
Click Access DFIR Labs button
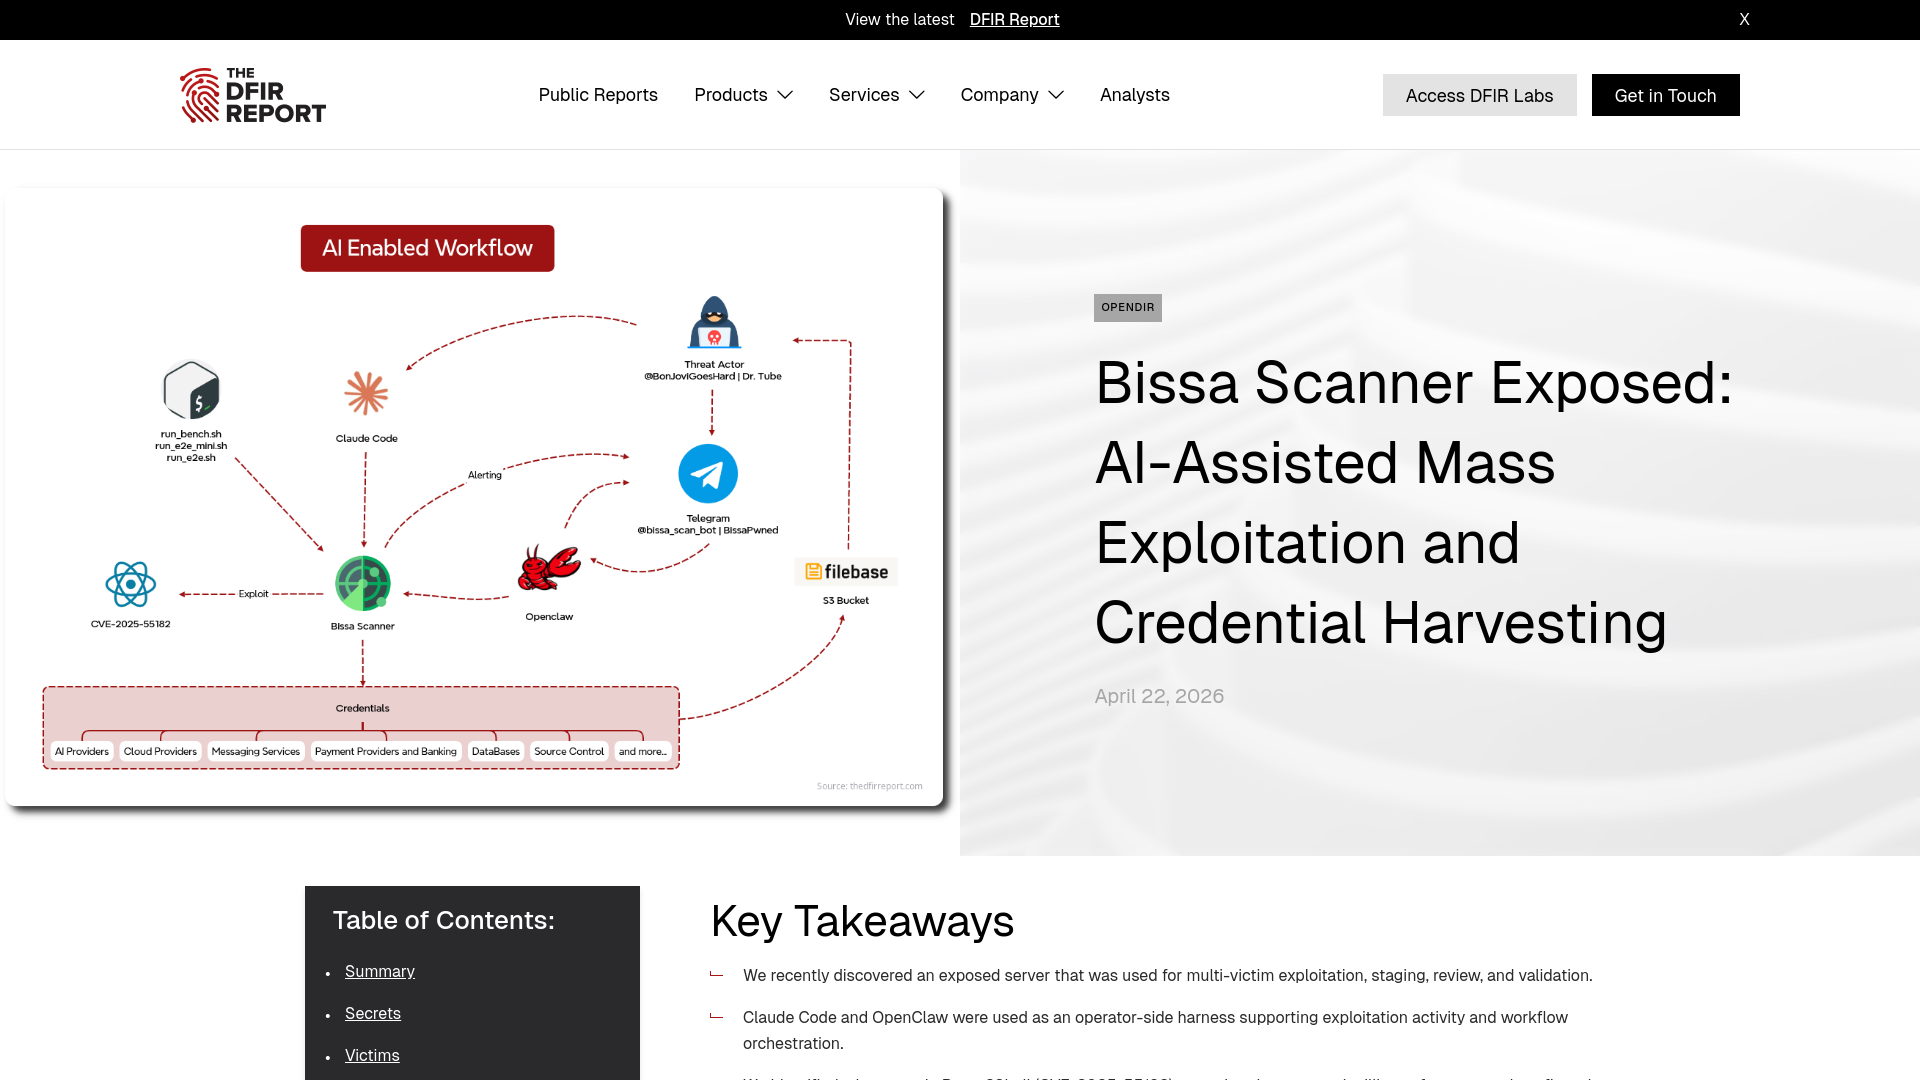(x=1479, y=95)
